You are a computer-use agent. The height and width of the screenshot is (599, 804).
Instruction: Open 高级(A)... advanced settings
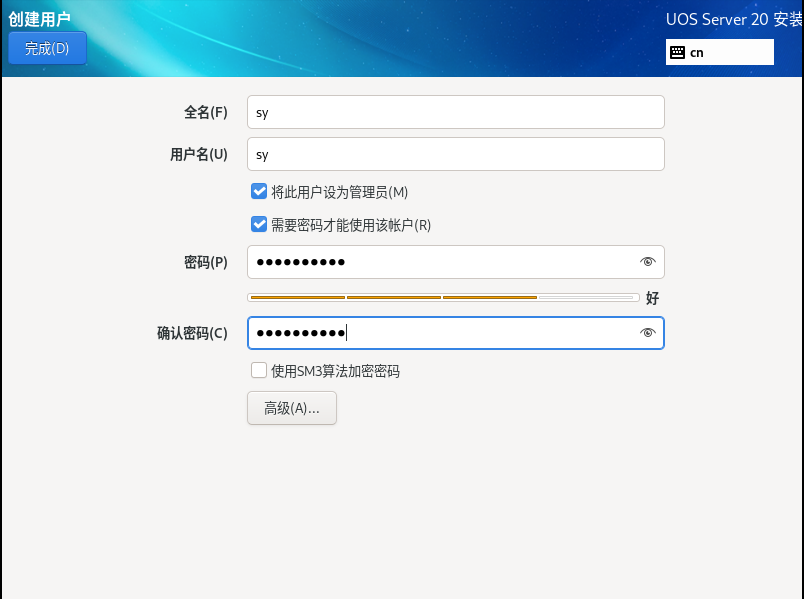292,408
